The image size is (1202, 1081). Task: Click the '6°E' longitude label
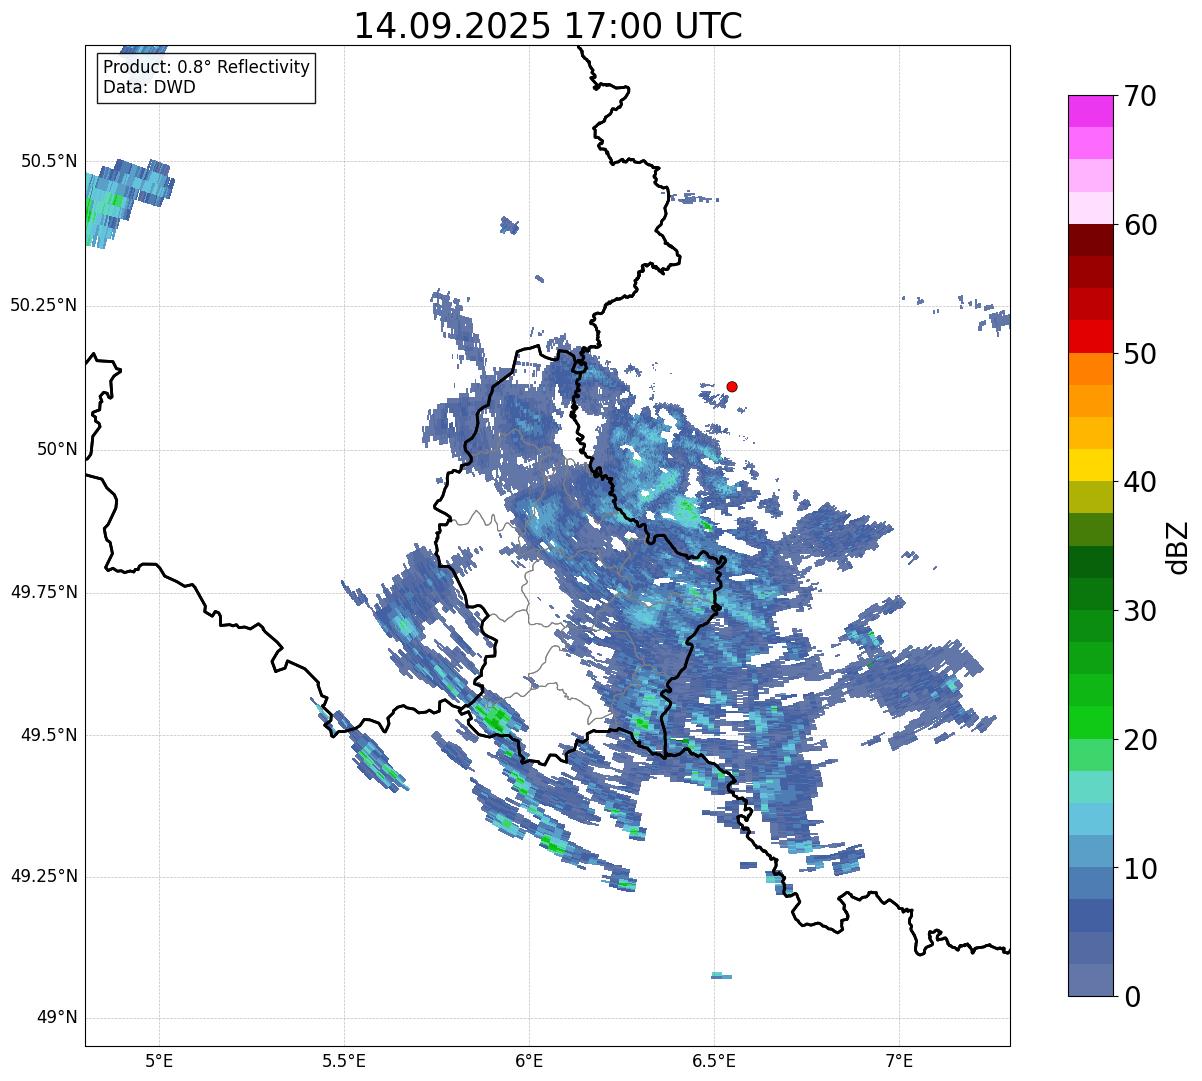(529, 1060)
